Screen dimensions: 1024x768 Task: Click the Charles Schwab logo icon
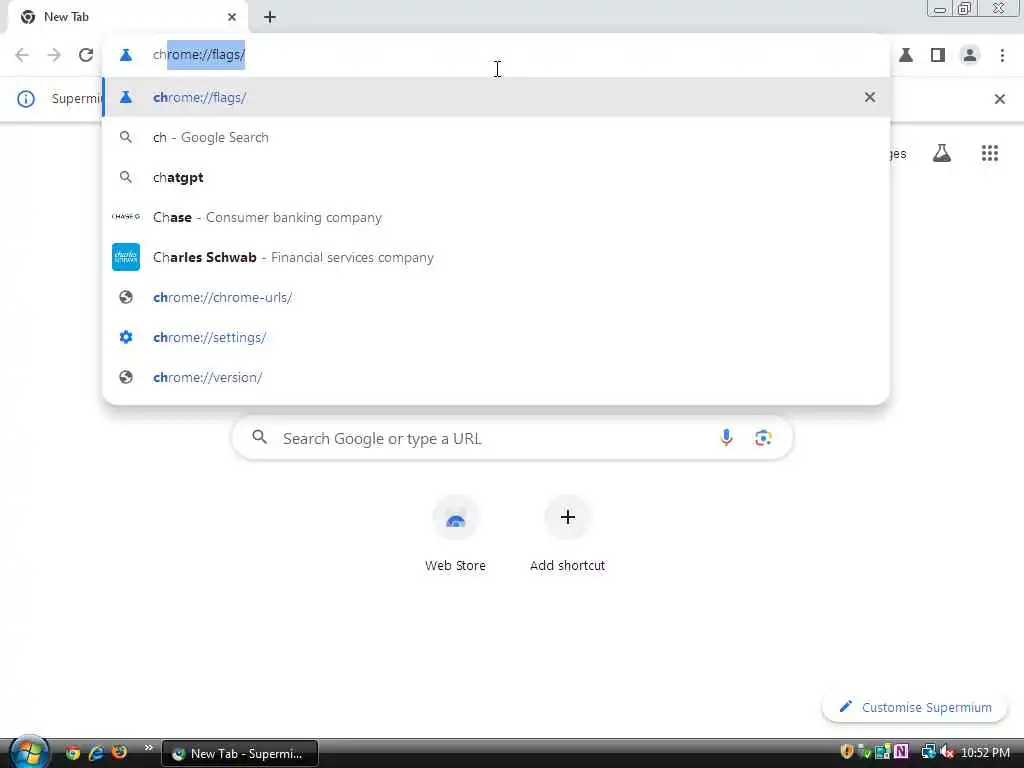click(x=126, y=257)
